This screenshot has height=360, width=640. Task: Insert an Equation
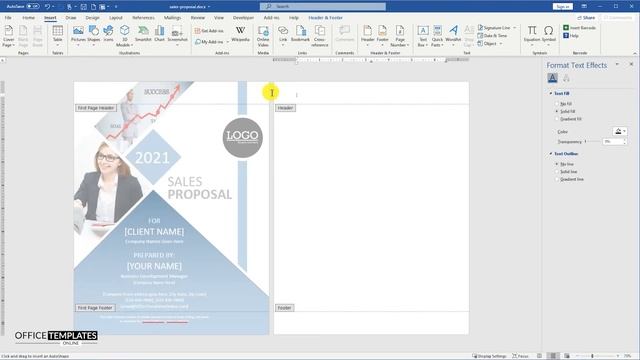(x=532, y=35)
